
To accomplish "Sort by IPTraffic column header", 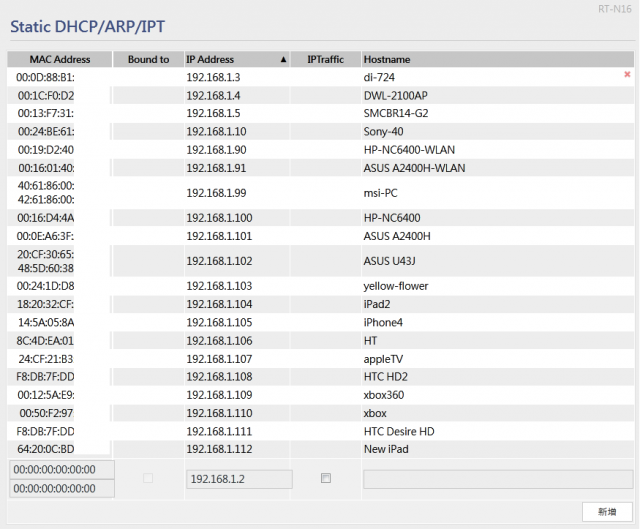I will pos(325,59).
